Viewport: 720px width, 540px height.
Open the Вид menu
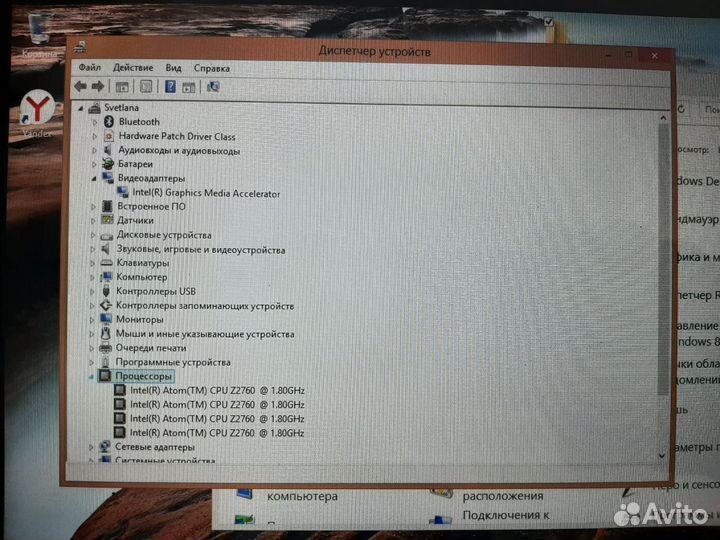pos(174,68)
